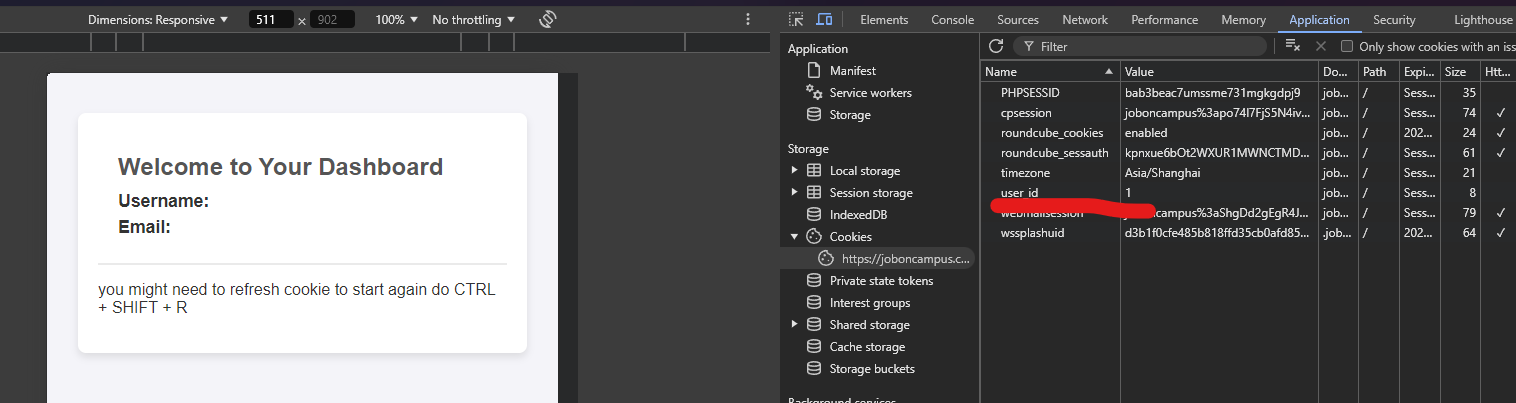Image resolution: width=1516 pixels, height=403 pixels.
Task: Open the 100% zoom dropdown
Action: click(397, 20)
